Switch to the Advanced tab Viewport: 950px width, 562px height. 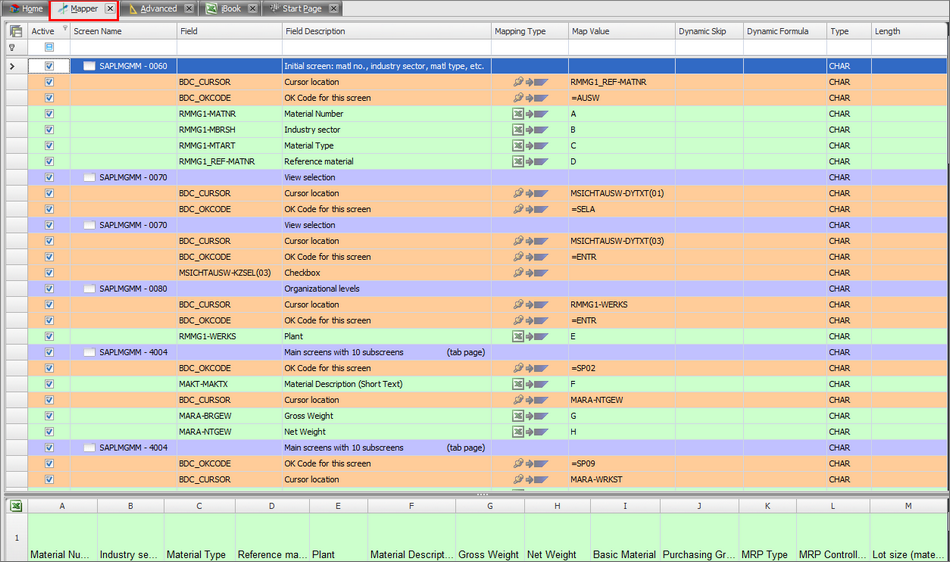(157, 9)
